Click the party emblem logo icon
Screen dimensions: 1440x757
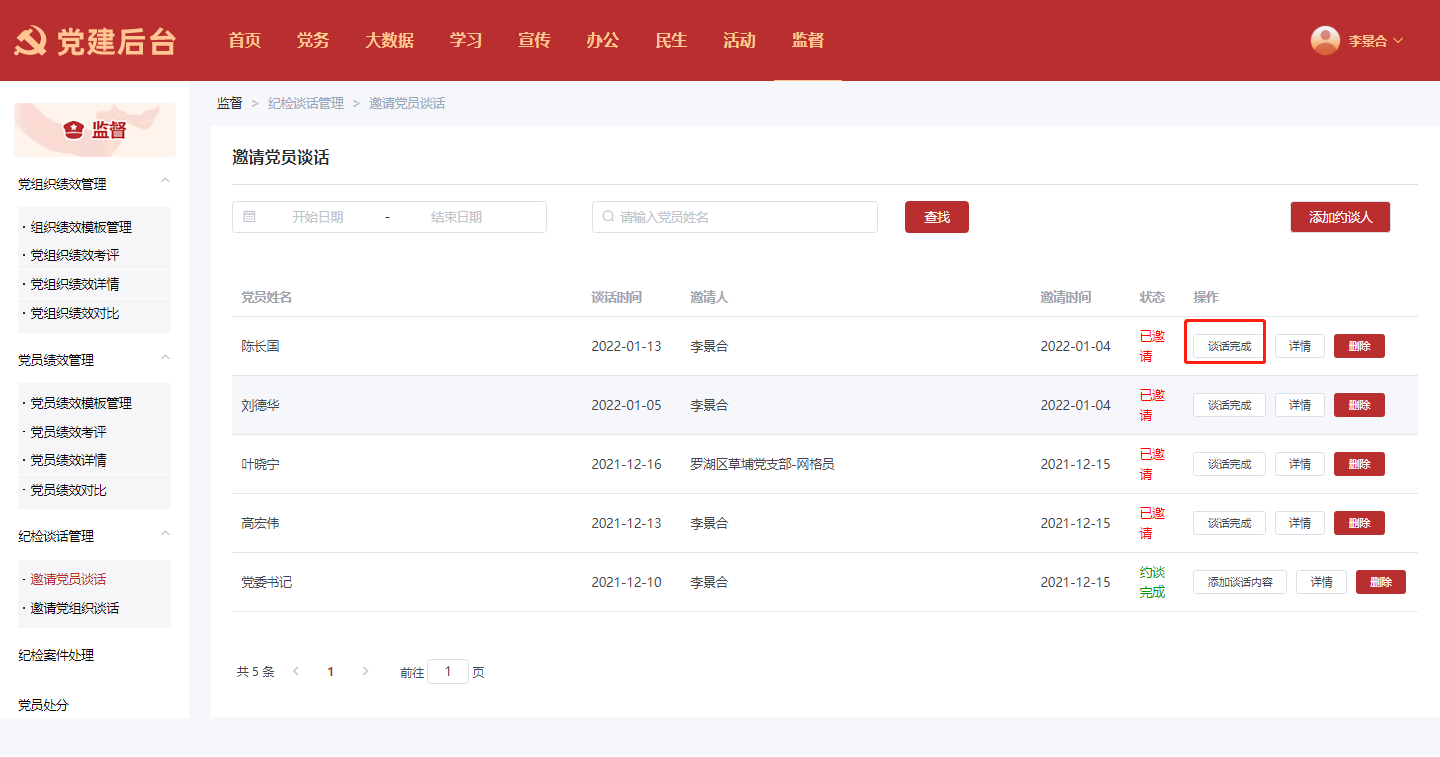[x=31, y=41]
